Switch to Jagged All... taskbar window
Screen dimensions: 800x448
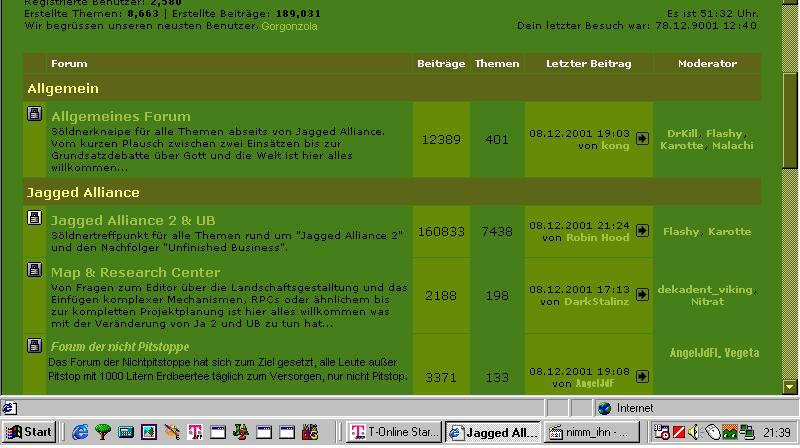pos(493,432)
